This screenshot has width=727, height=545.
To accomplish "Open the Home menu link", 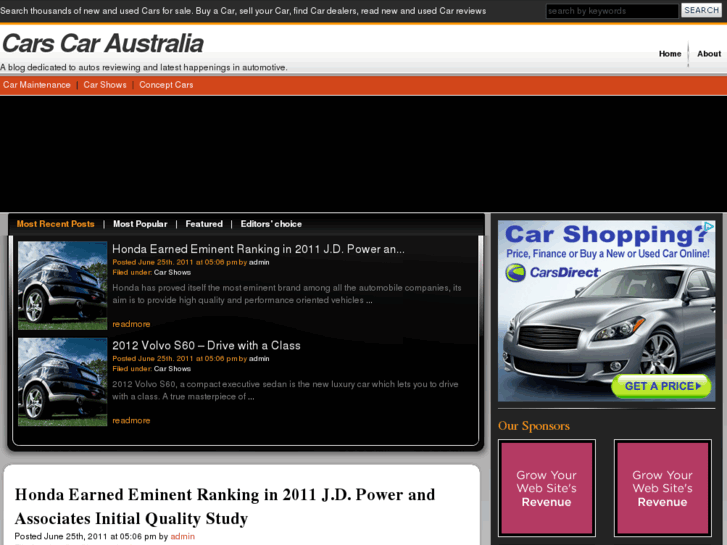I will tap(670, 54).
